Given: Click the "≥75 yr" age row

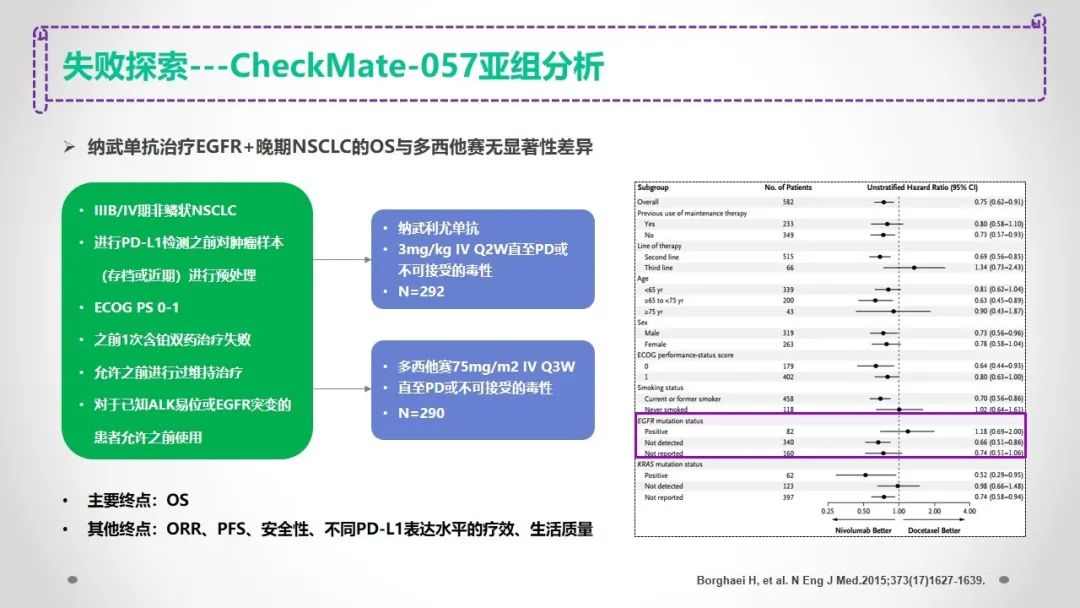Looking at the screenshot, I should 654,312.
